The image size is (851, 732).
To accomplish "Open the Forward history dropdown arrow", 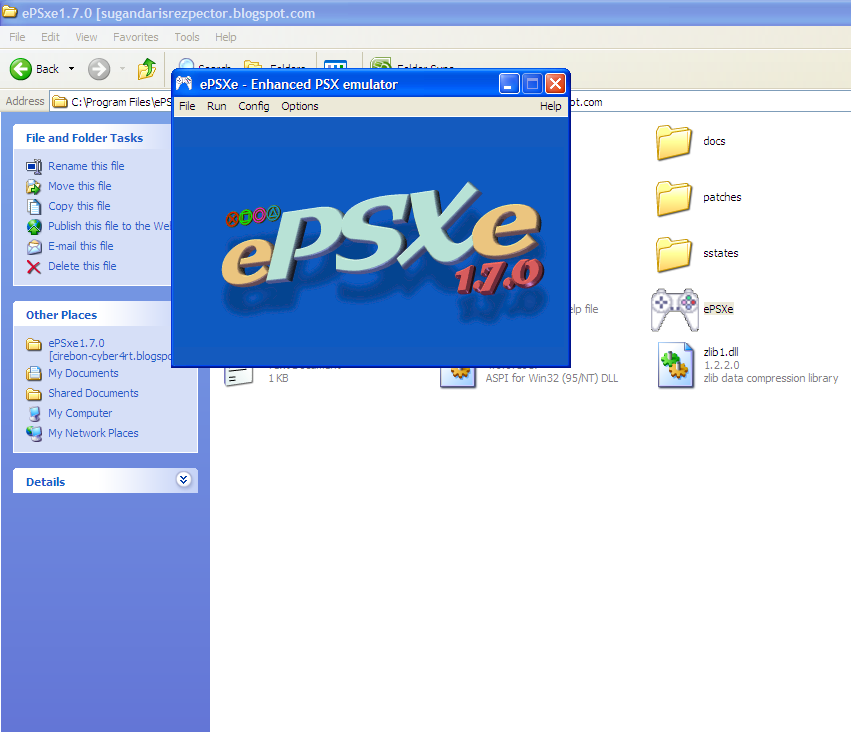I will coord(122,69).
